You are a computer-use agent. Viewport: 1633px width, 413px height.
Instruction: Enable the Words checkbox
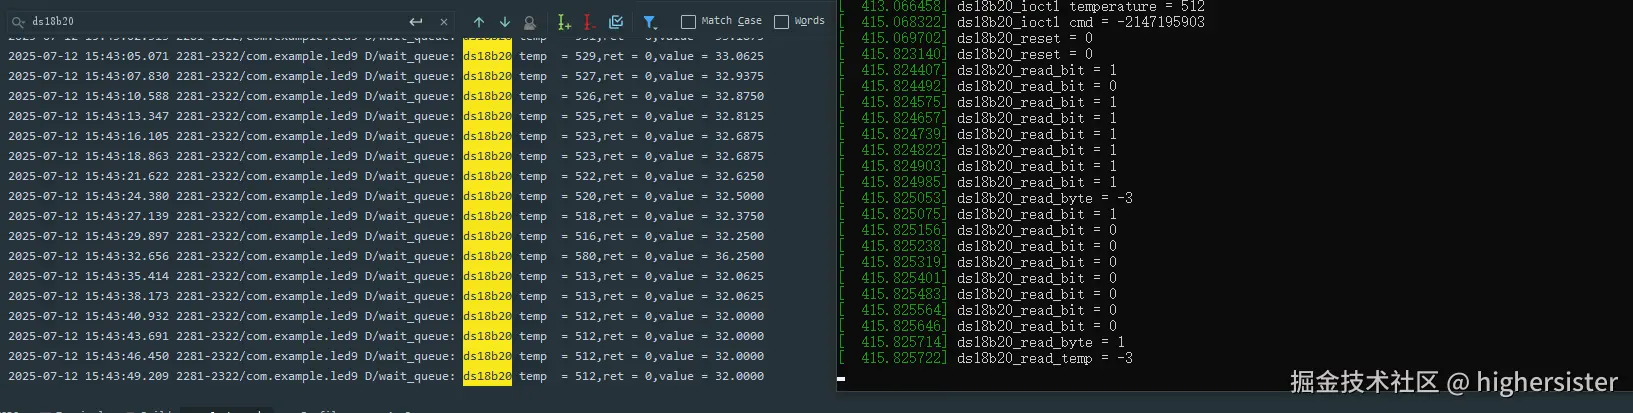tap(781, 21)
